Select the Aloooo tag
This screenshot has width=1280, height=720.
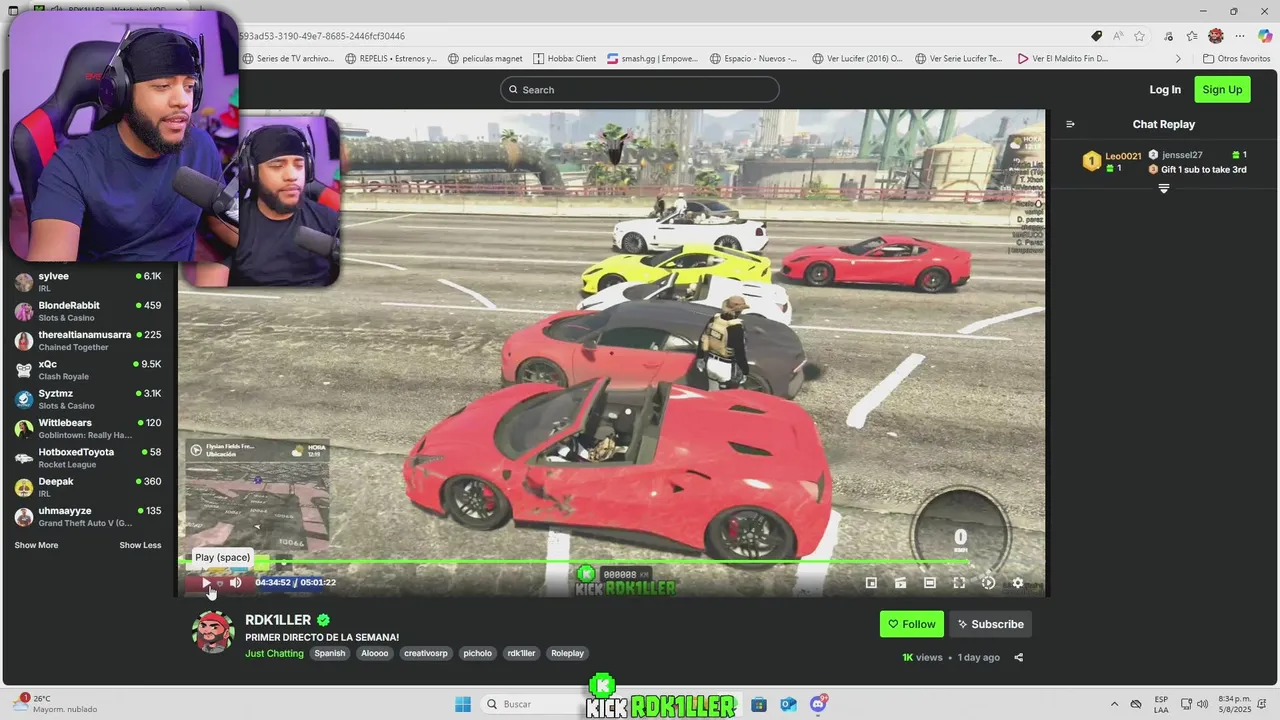pyautogui.click(x=375, y=653)
